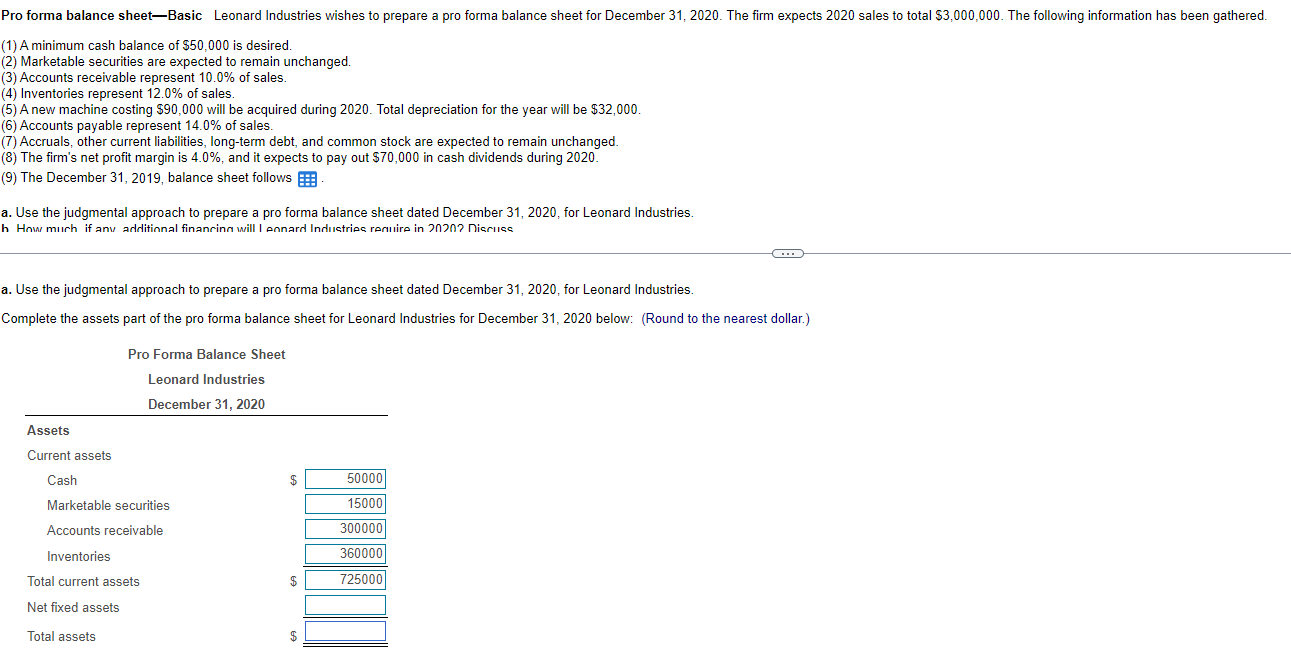Click the 'Assets' section heading

tap(48, 431)
